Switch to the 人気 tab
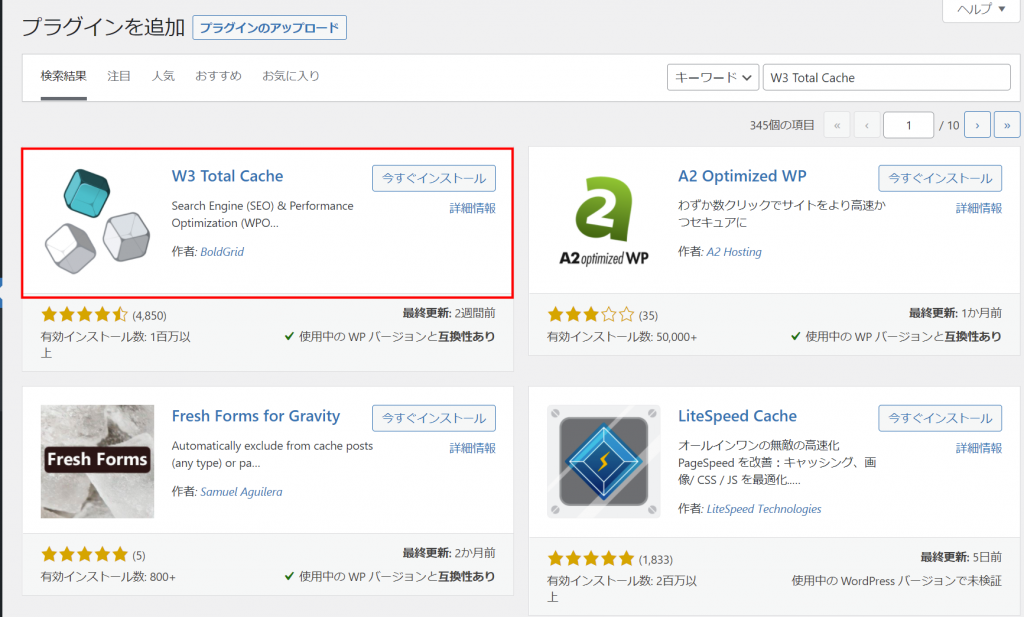This screenshot has width=1024, height=617. (163, 76)
